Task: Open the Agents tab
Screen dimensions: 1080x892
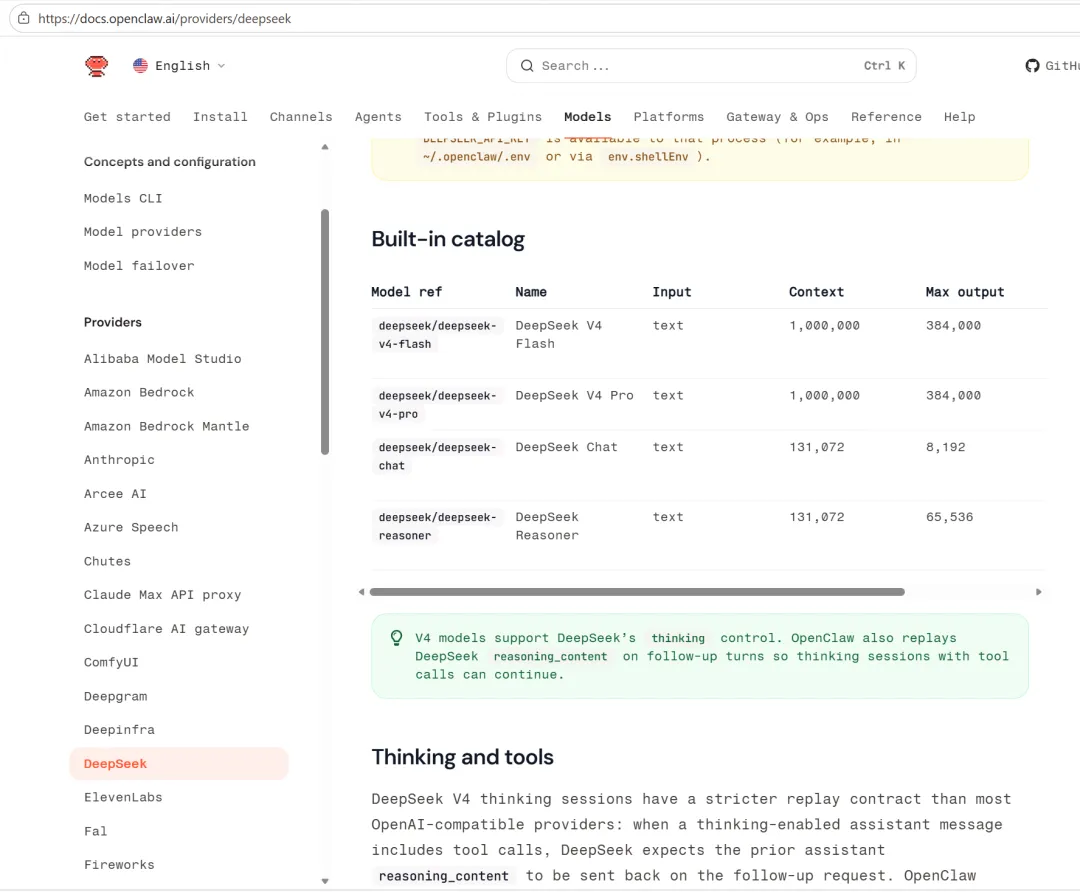Action: coord(378,116)
